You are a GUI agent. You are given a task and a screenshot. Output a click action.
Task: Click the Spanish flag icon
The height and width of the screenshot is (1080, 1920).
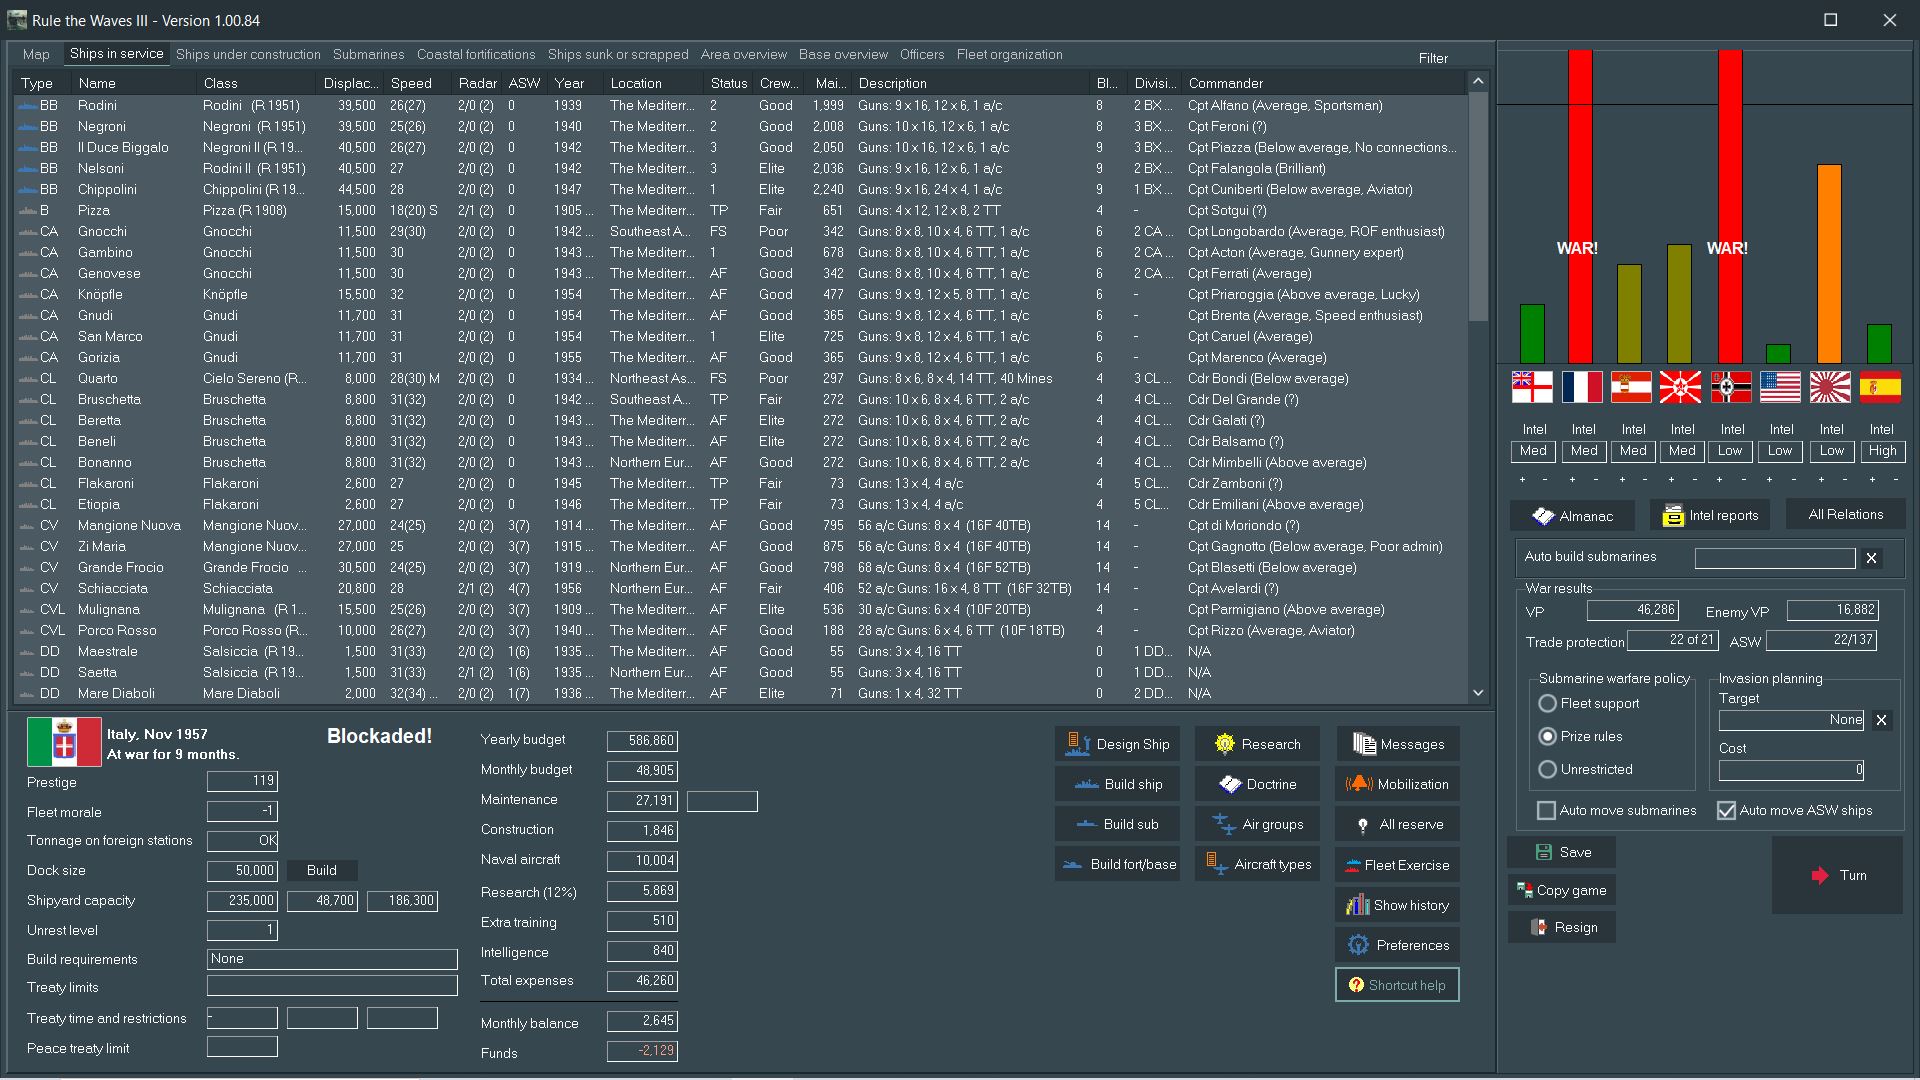pos(1880,387)
